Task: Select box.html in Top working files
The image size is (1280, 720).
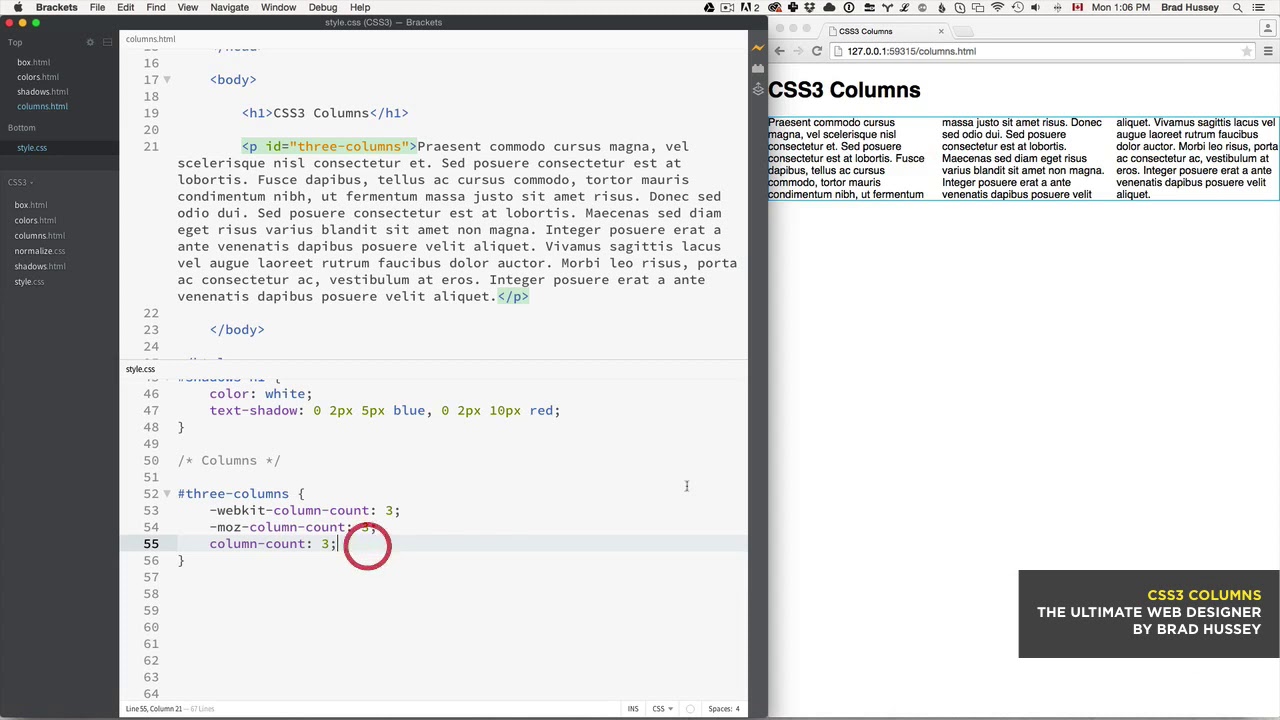Action: (33, 62)
